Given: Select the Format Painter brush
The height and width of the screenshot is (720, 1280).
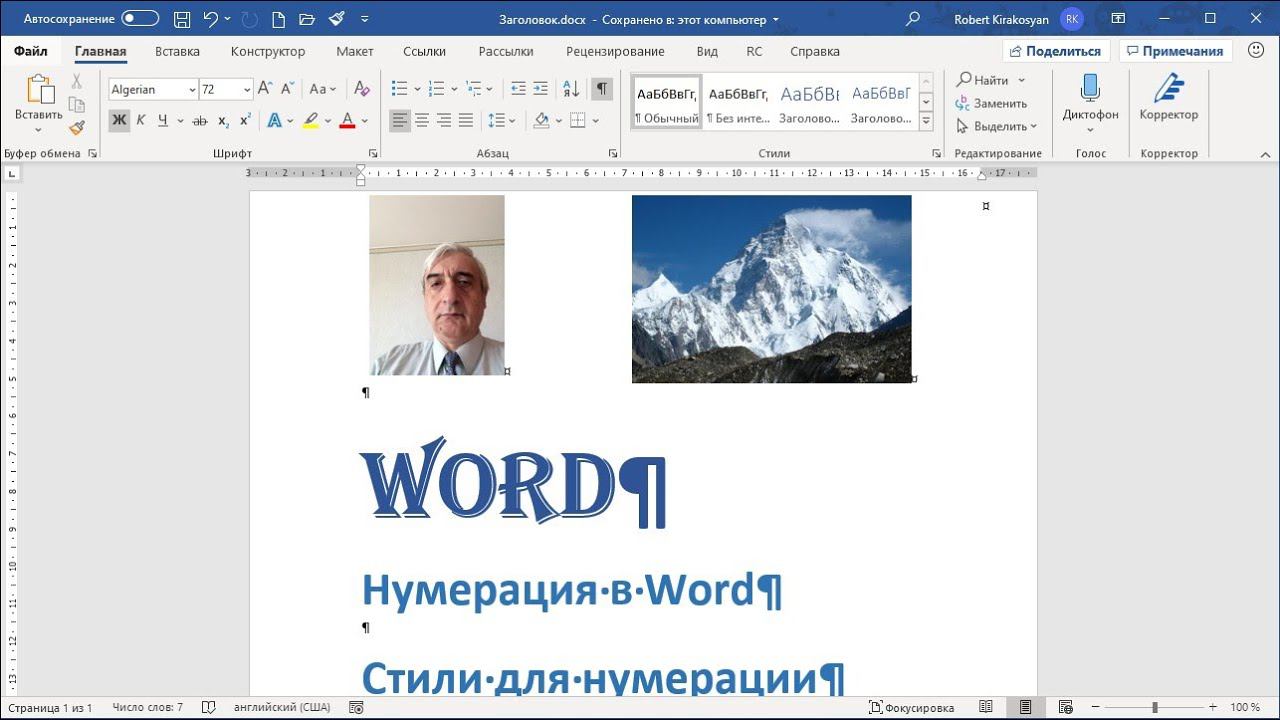Looking at the screenshot, I should [77, 127].
